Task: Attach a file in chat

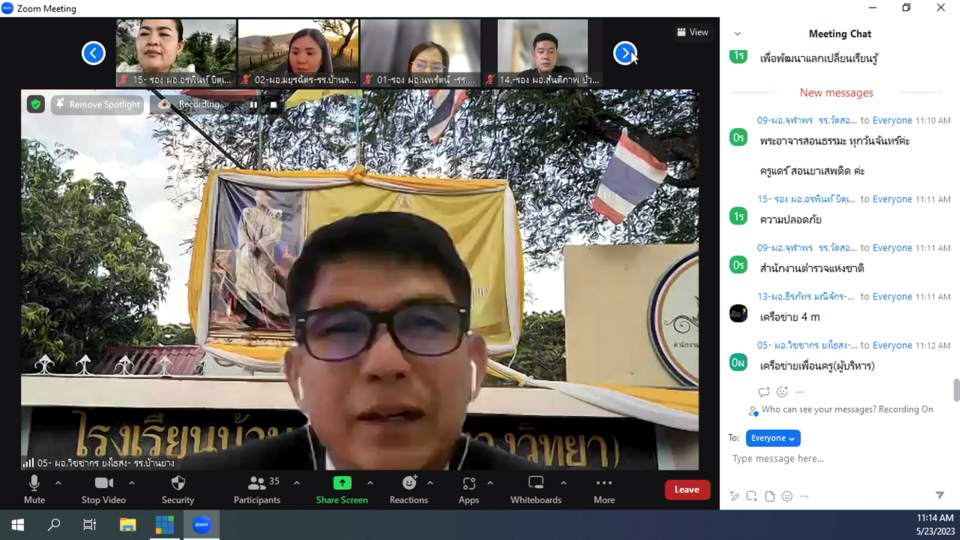Action: click(x=770, y=496)
